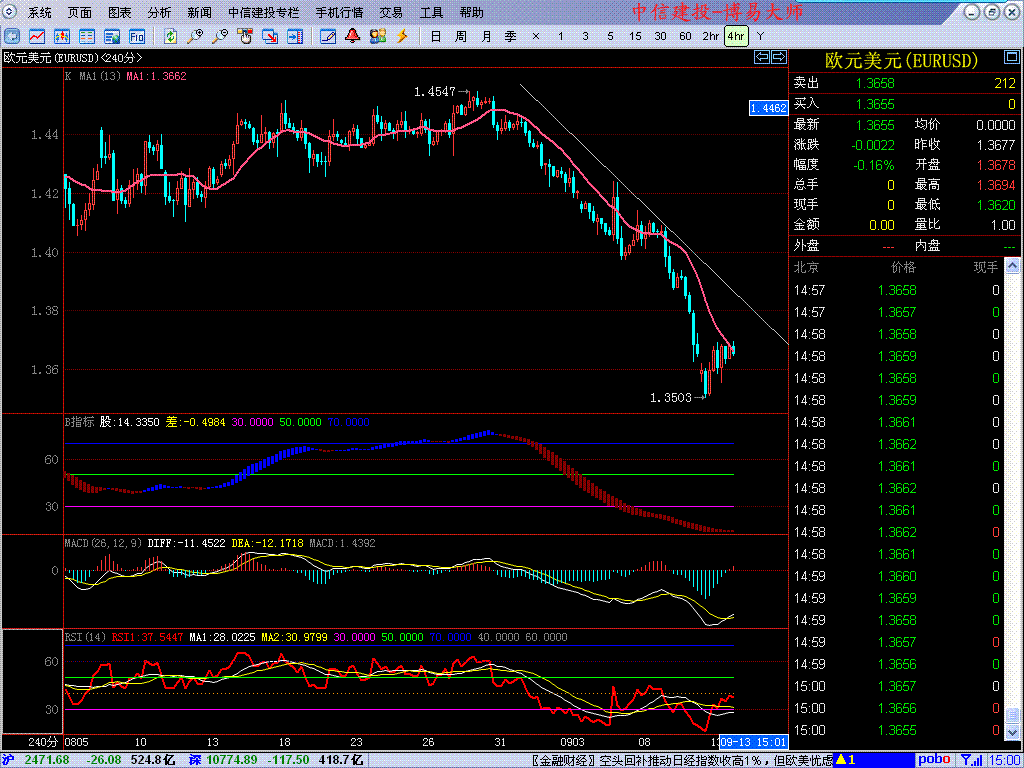Open the 工具 menu
The height and width of the screenshot is (768, 1024).
point(431,12)
